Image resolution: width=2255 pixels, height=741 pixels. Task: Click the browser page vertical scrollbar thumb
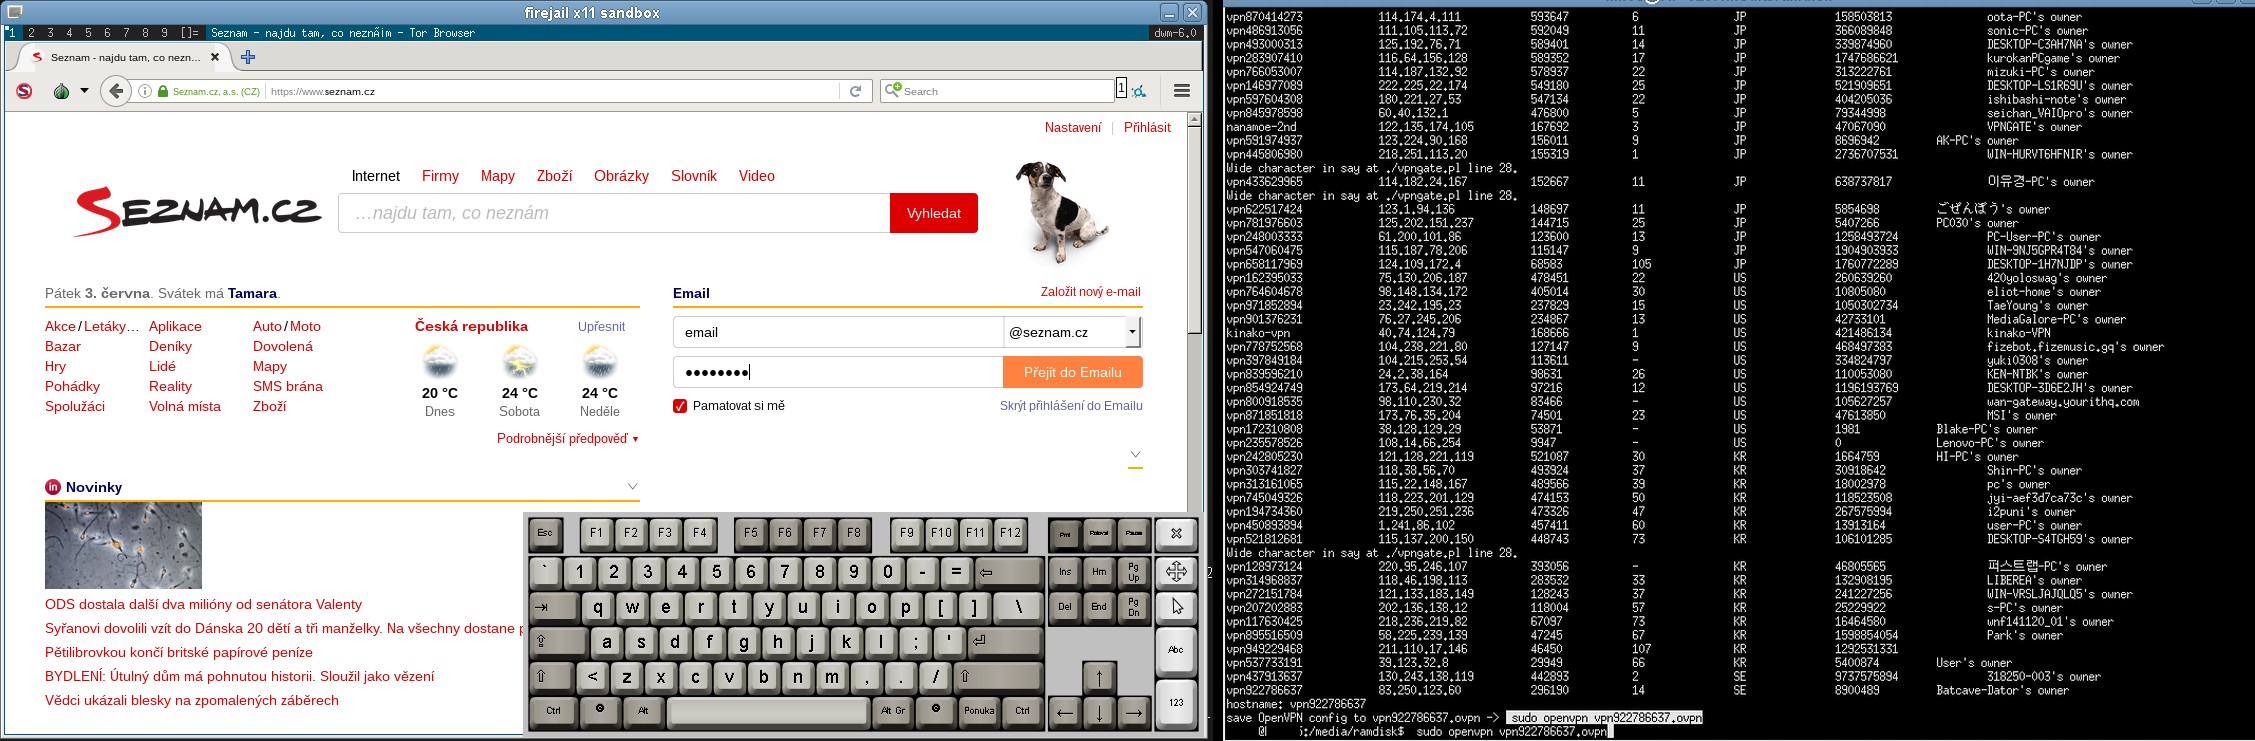[1194, 230]
